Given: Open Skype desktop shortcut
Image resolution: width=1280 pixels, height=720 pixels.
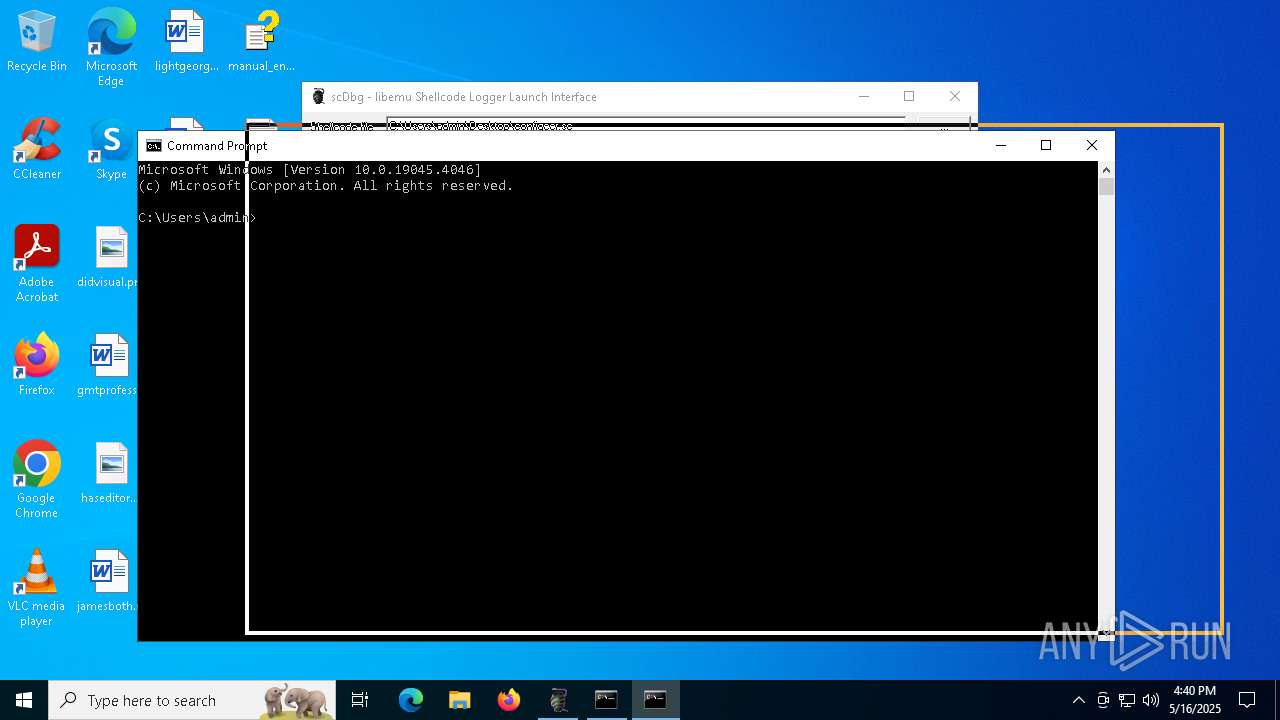Looking at the screenshot, I should click(x=111, y=150).
